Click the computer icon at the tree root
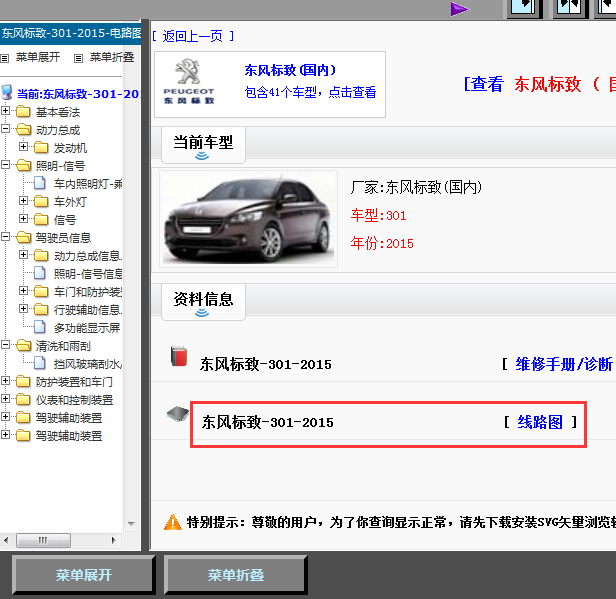This screenshot has width=616, height=599. pos(7,92)
